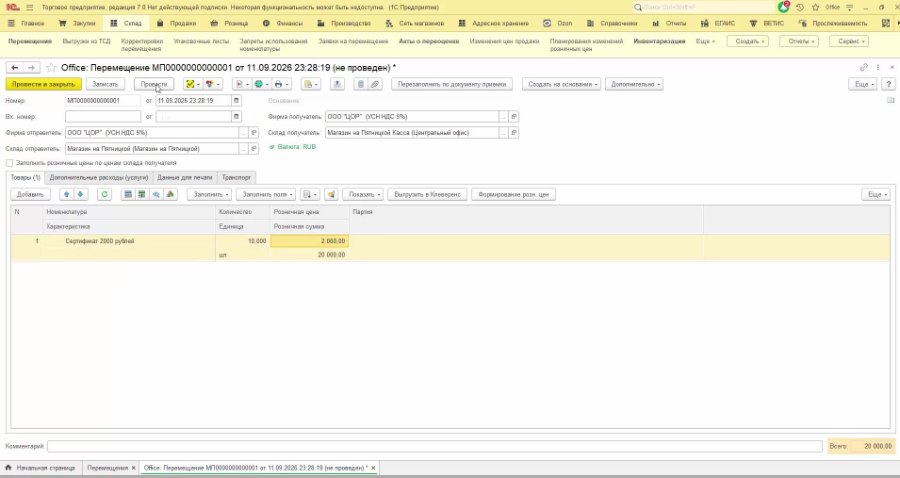
Task: Open Инвентаризация link in section panel
Action: pos(660,41)
